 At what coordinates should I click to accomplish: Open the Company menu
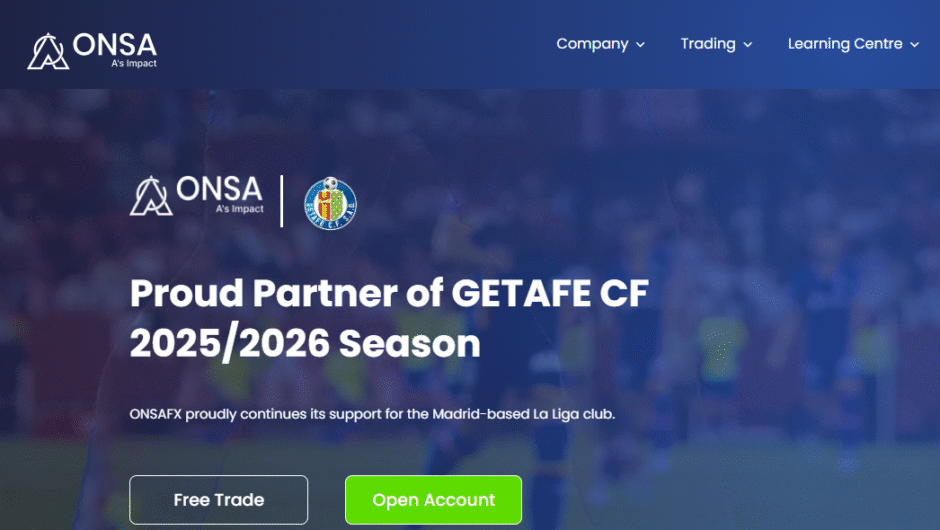coord(601,44)
